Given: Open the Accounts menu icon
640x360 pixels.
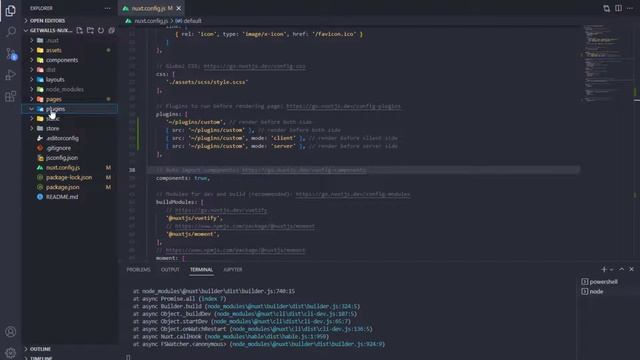Looking at the screenshot, I should (11, 332).
